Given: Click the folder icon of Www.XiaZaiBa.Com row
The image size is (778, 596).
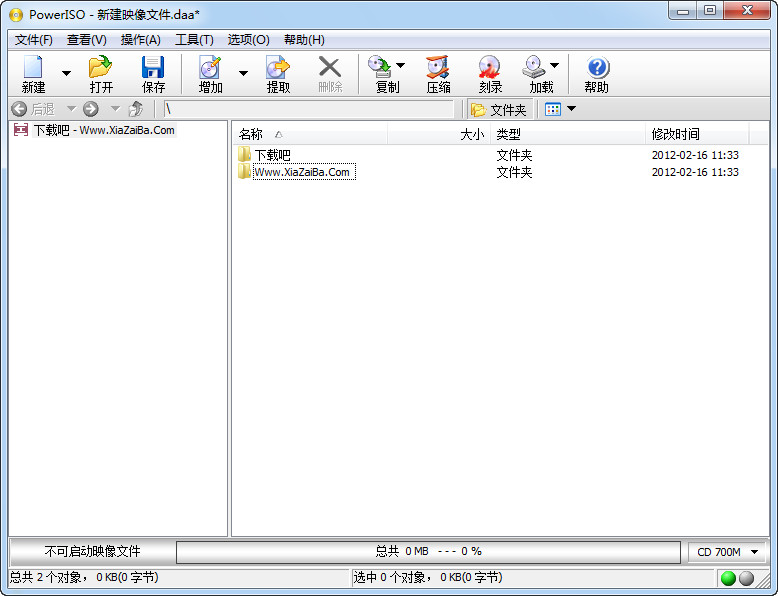Looking at the screenshot, I should click(244, 172).
